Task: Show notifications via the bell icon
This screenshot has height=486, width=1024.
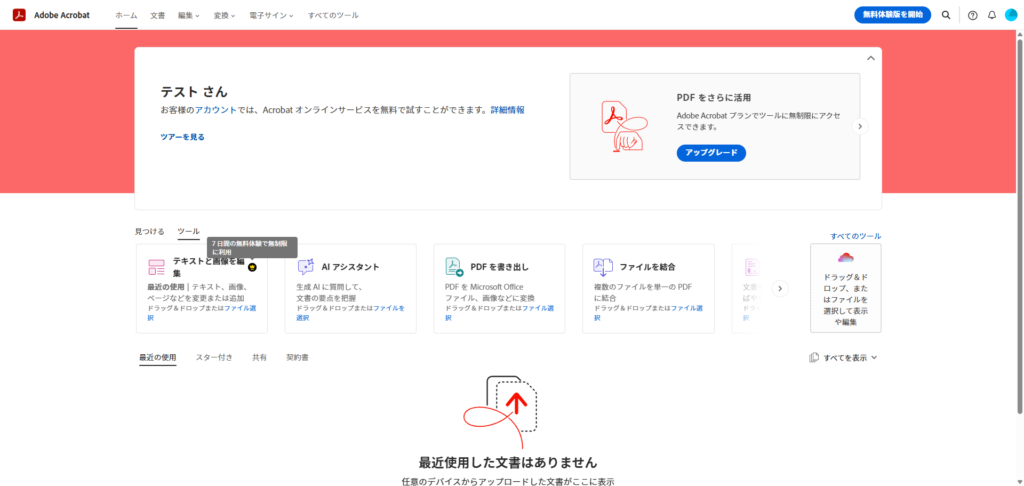Action: pyautogui.click(x=992, y=15)
